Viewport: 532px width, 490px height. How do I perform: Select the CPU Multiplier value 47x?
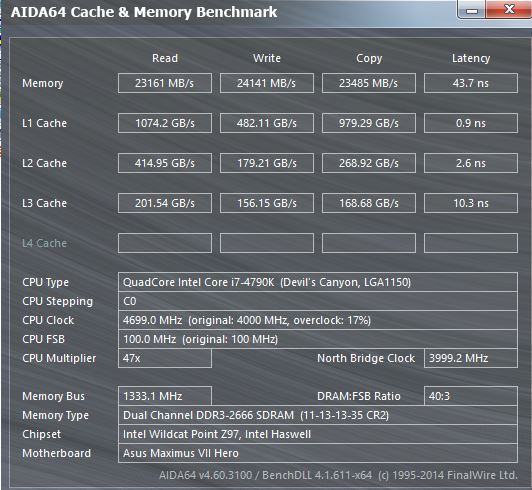coord(165,358)
